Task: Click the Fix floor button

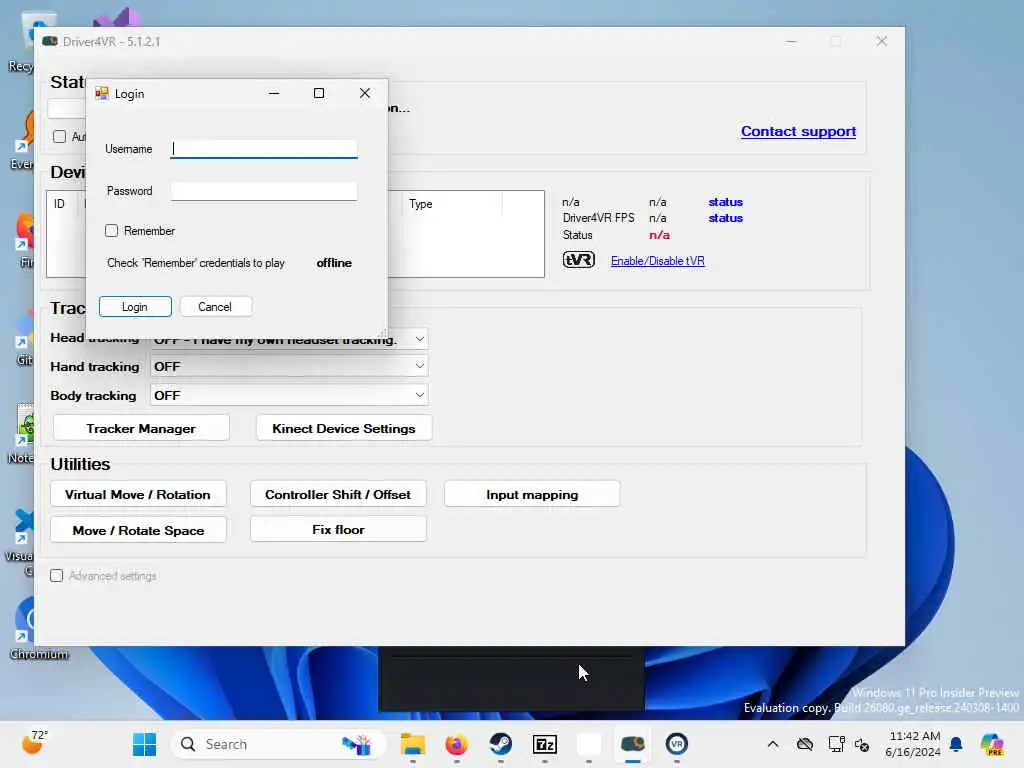Action: [338, 530]
